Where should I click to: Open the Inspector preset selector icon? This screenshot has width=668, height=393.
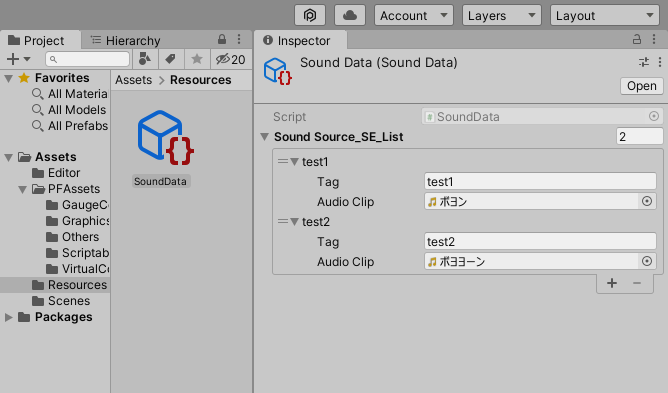[644, 62]
